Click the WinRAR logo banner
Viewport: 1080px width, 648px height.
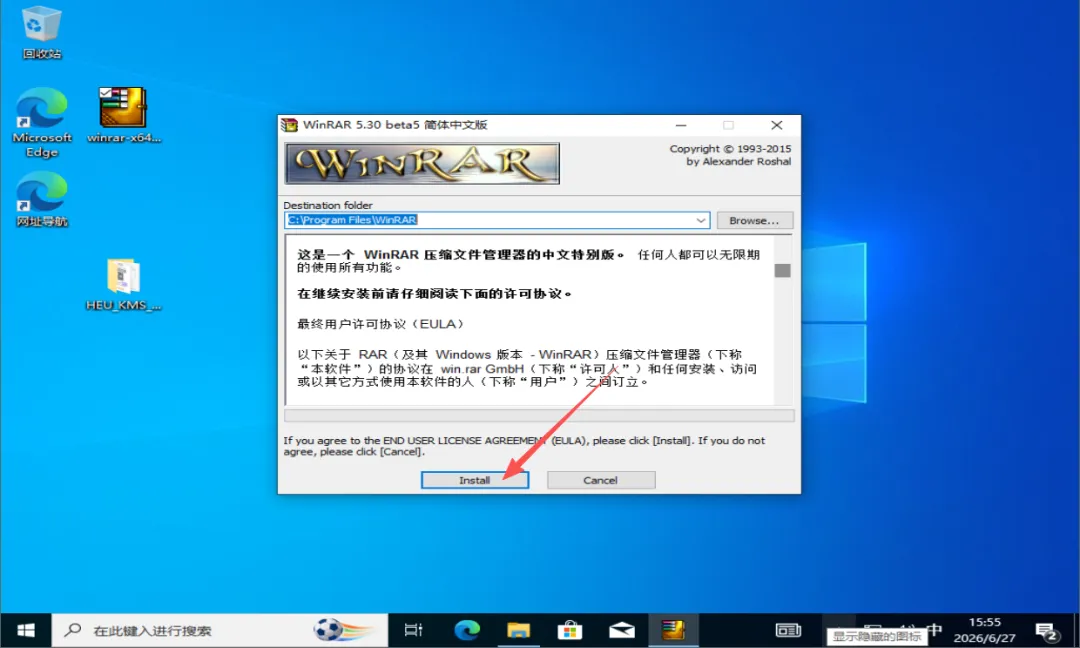pyautogui.click(x=422, y=163)
